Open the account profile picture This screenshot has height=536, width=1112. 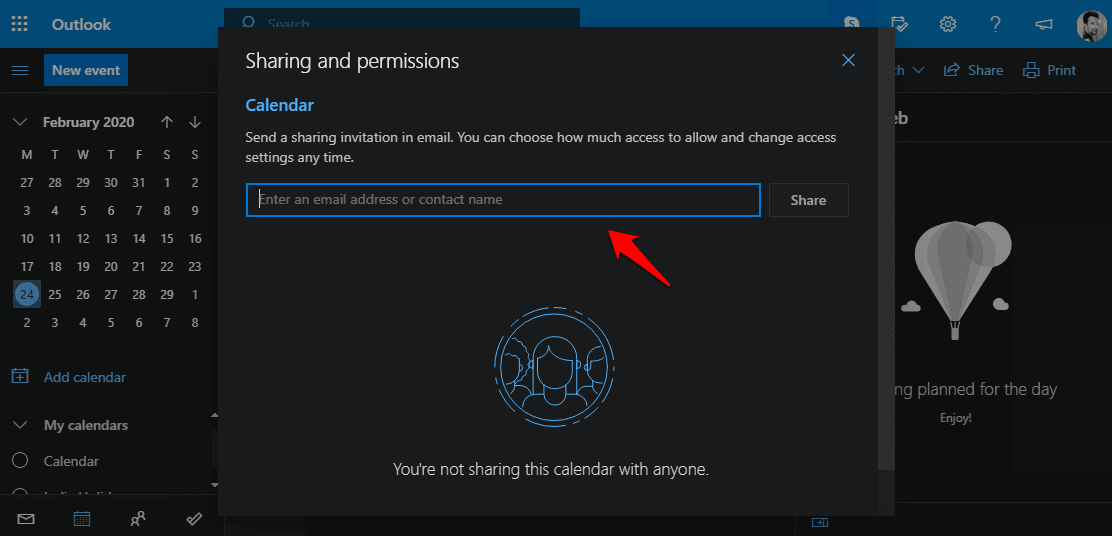pyautogui.click(x=1091, y=26)
